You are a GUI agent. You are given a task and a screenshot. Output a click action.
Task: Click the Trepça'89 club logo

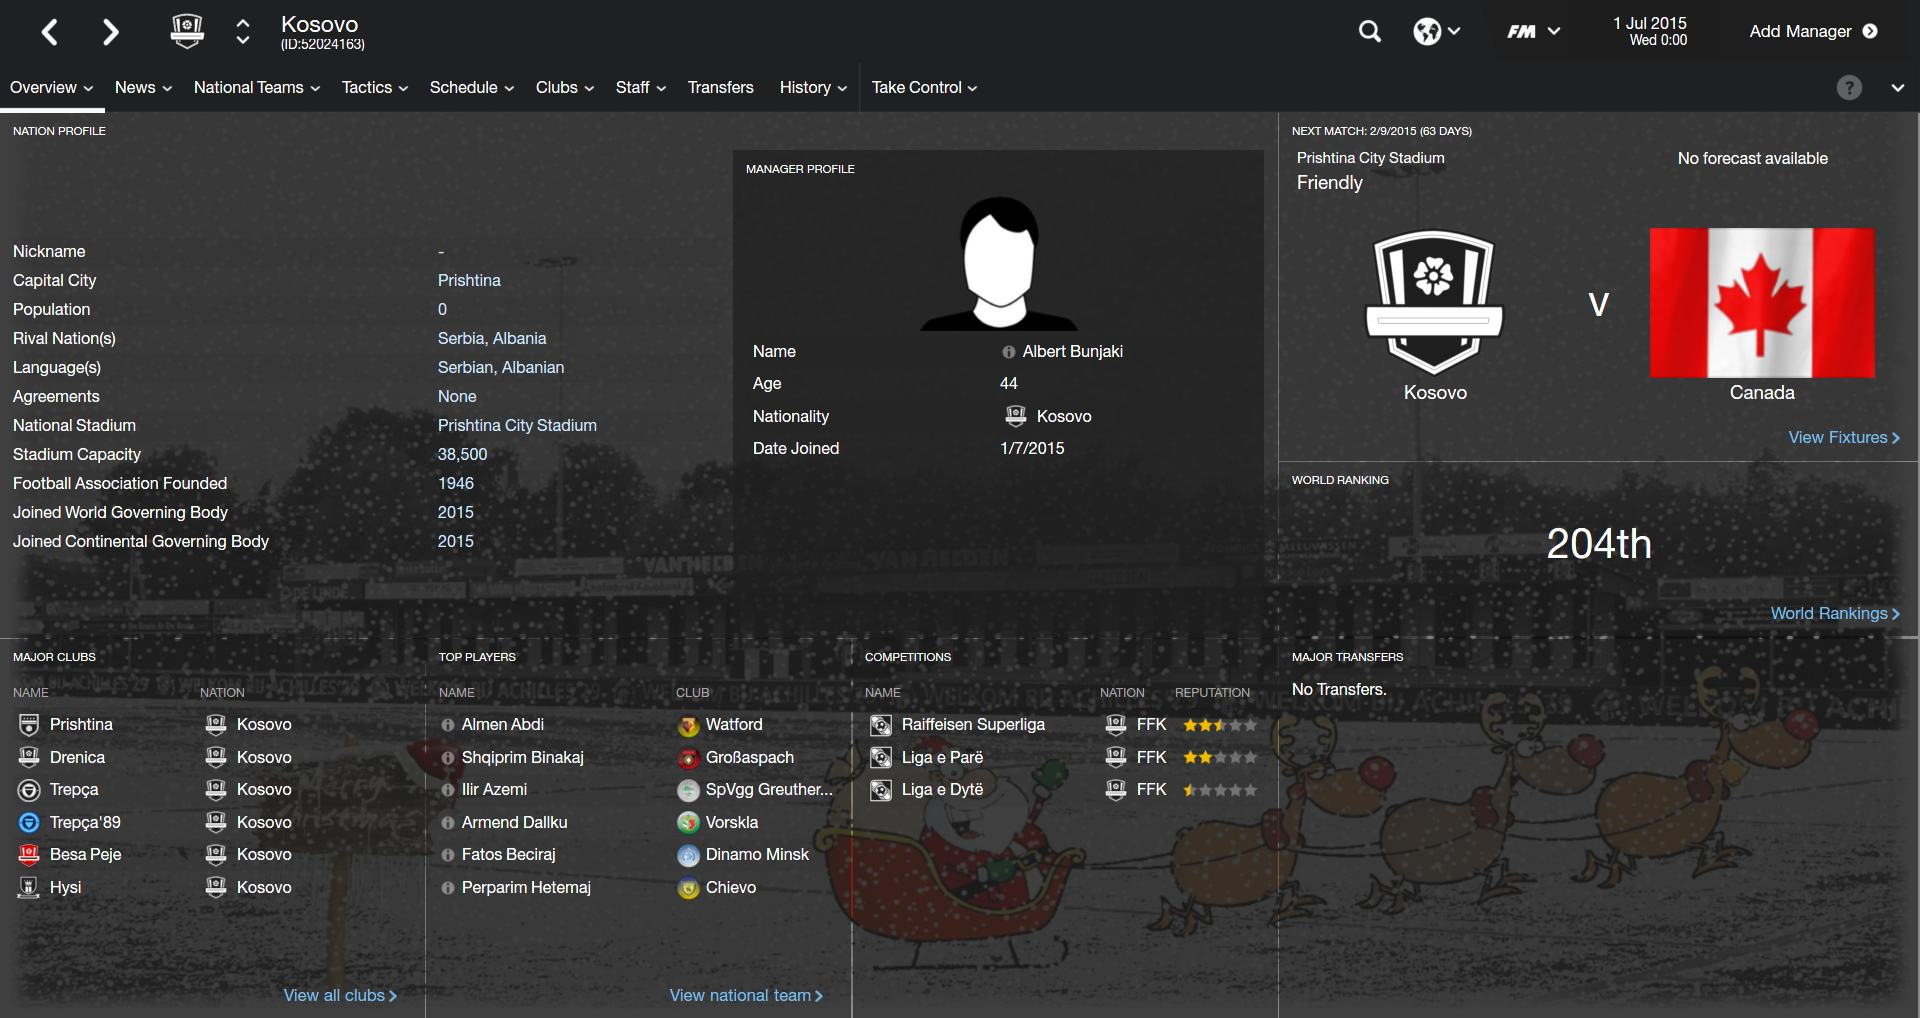click(29, 822)
